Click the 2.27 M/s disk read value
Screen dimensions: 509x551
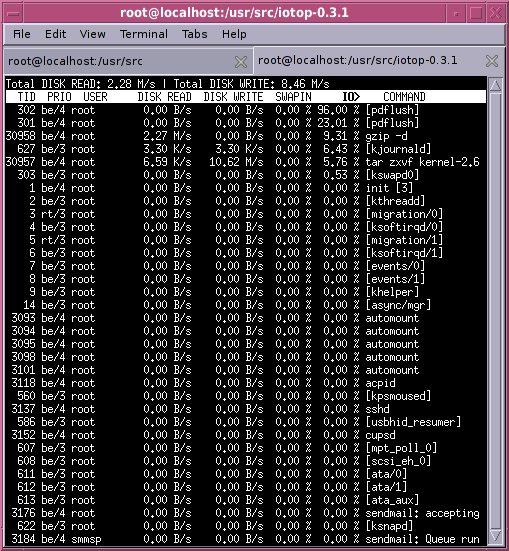tap(167, 136)
